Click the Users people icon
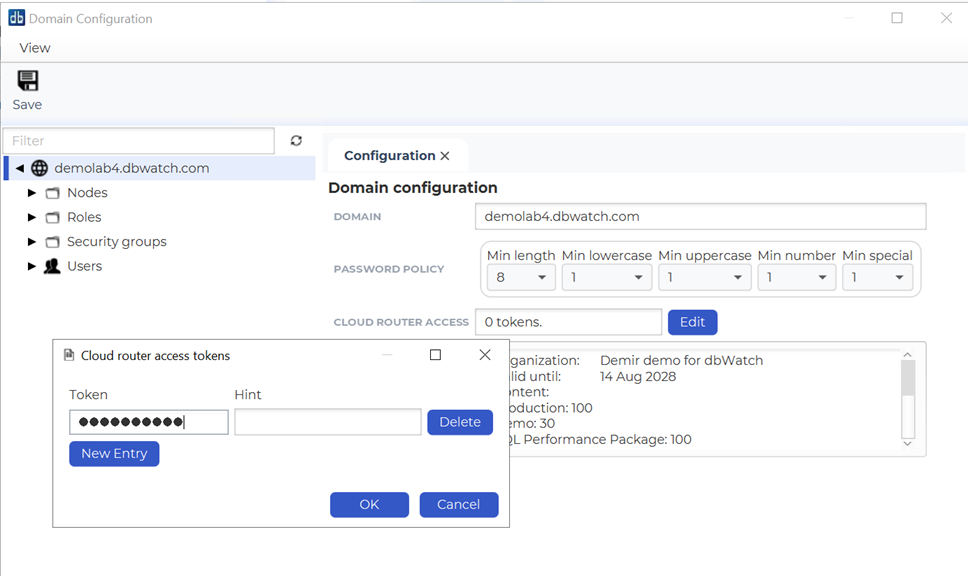 click(52, 266)
